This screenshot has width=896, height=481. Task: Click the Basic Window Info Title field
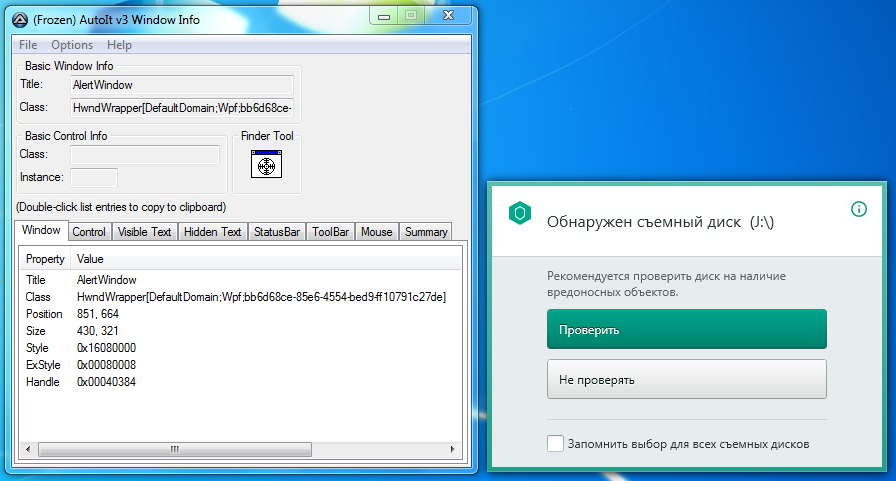pos(182,85)
